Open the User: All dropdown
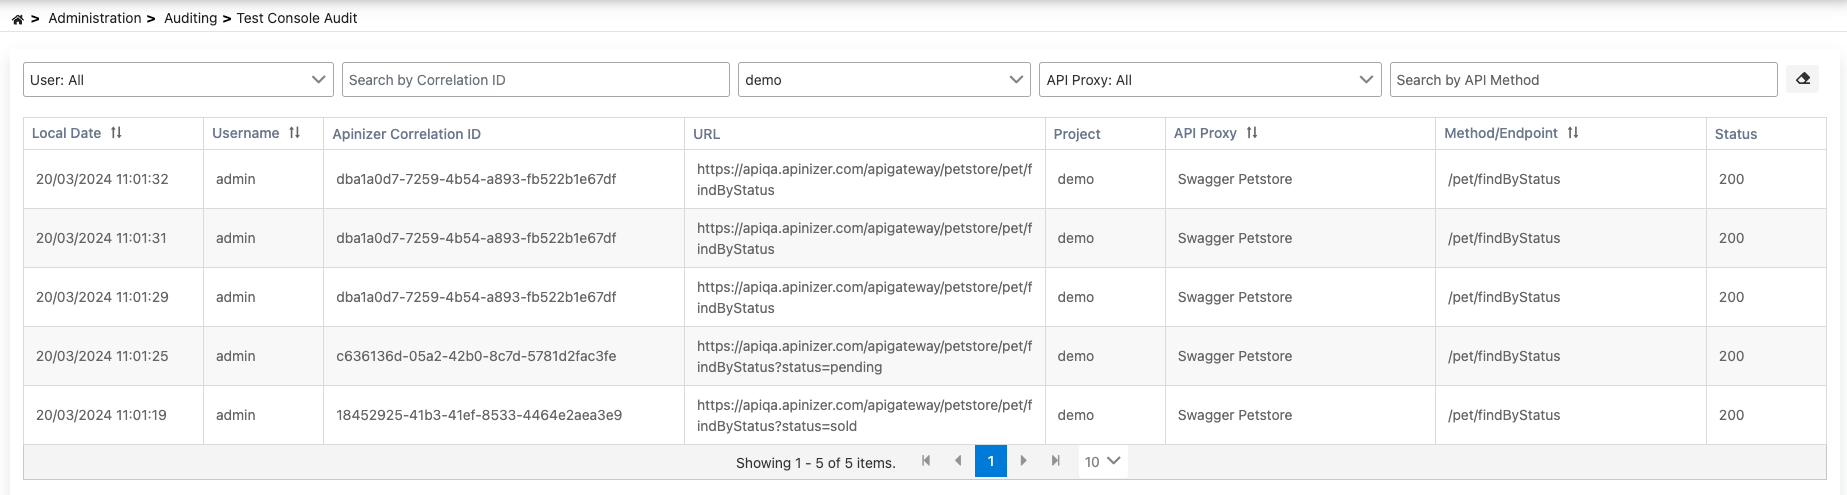The image size is (1847, 495). point(178,80)
